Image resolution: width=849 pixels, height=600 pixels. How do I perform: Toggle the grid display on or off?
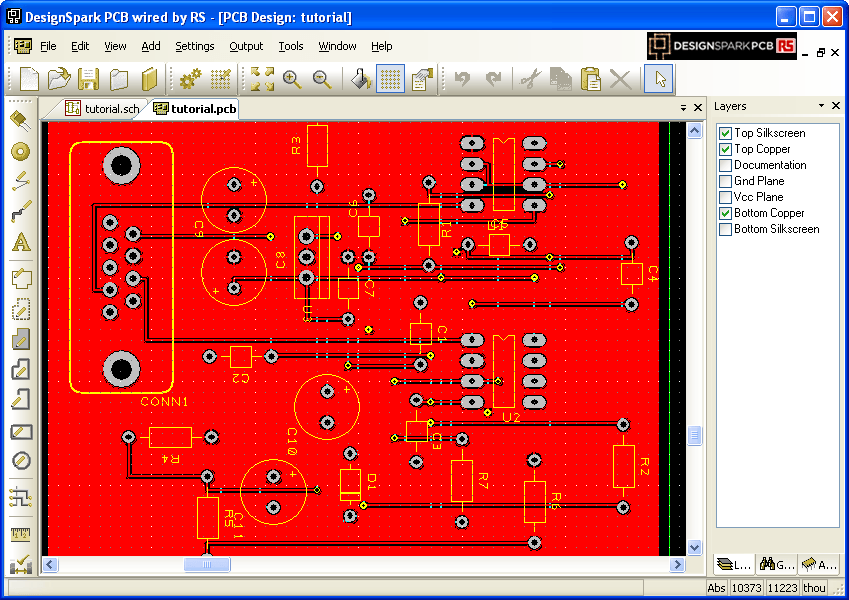(x=390, y=79)
